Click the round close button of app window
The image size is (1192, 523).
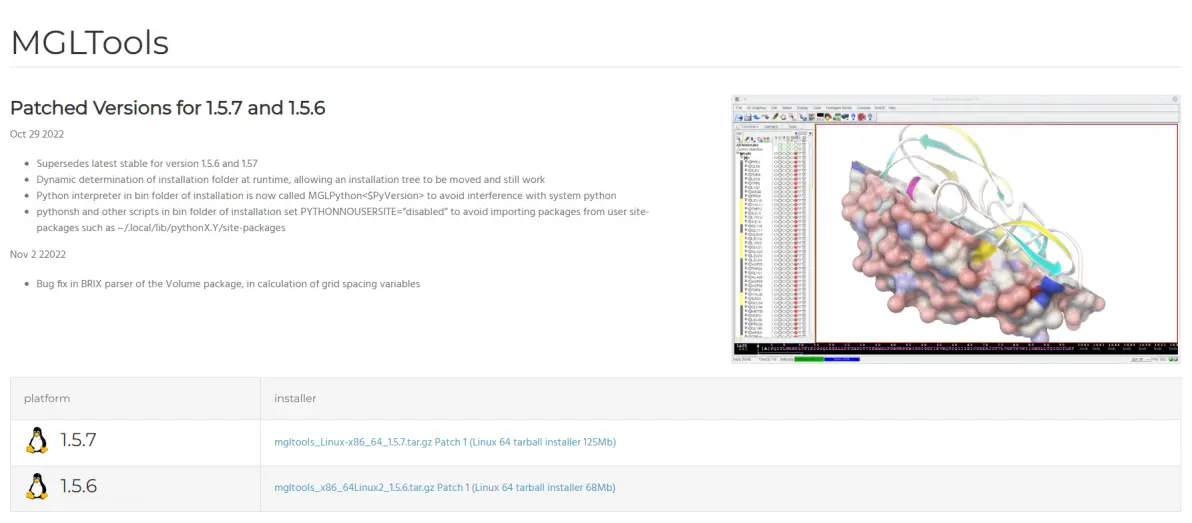[1174, 100]
